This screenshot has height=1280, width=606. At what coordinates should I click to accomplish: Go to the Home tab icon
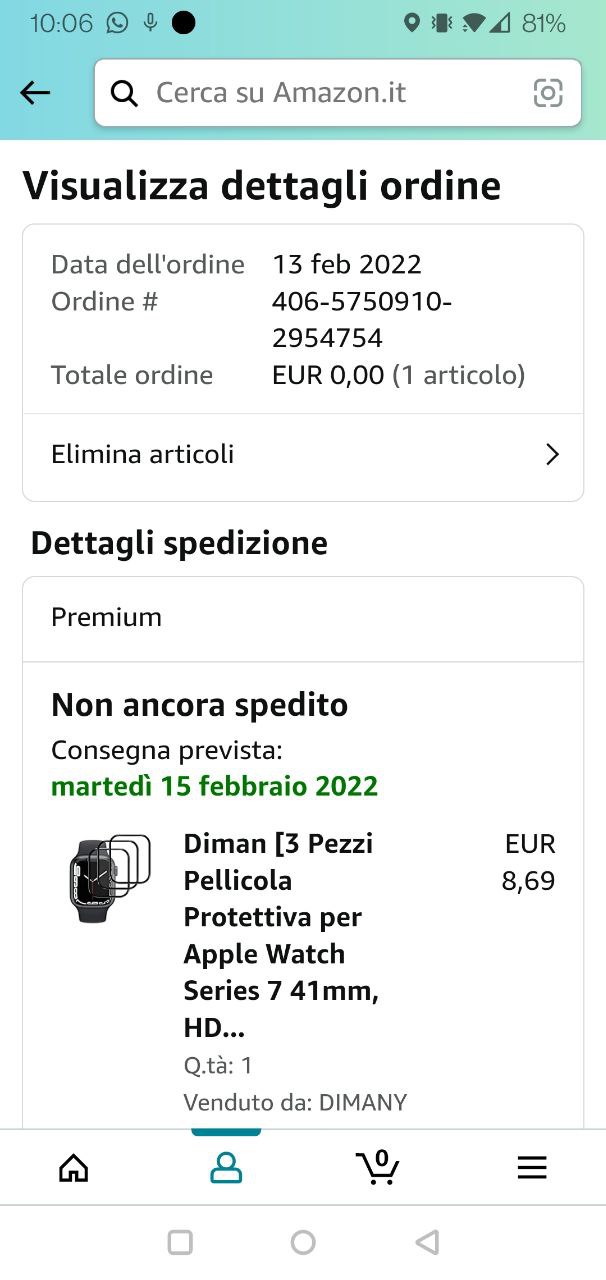pos(74,1167)
